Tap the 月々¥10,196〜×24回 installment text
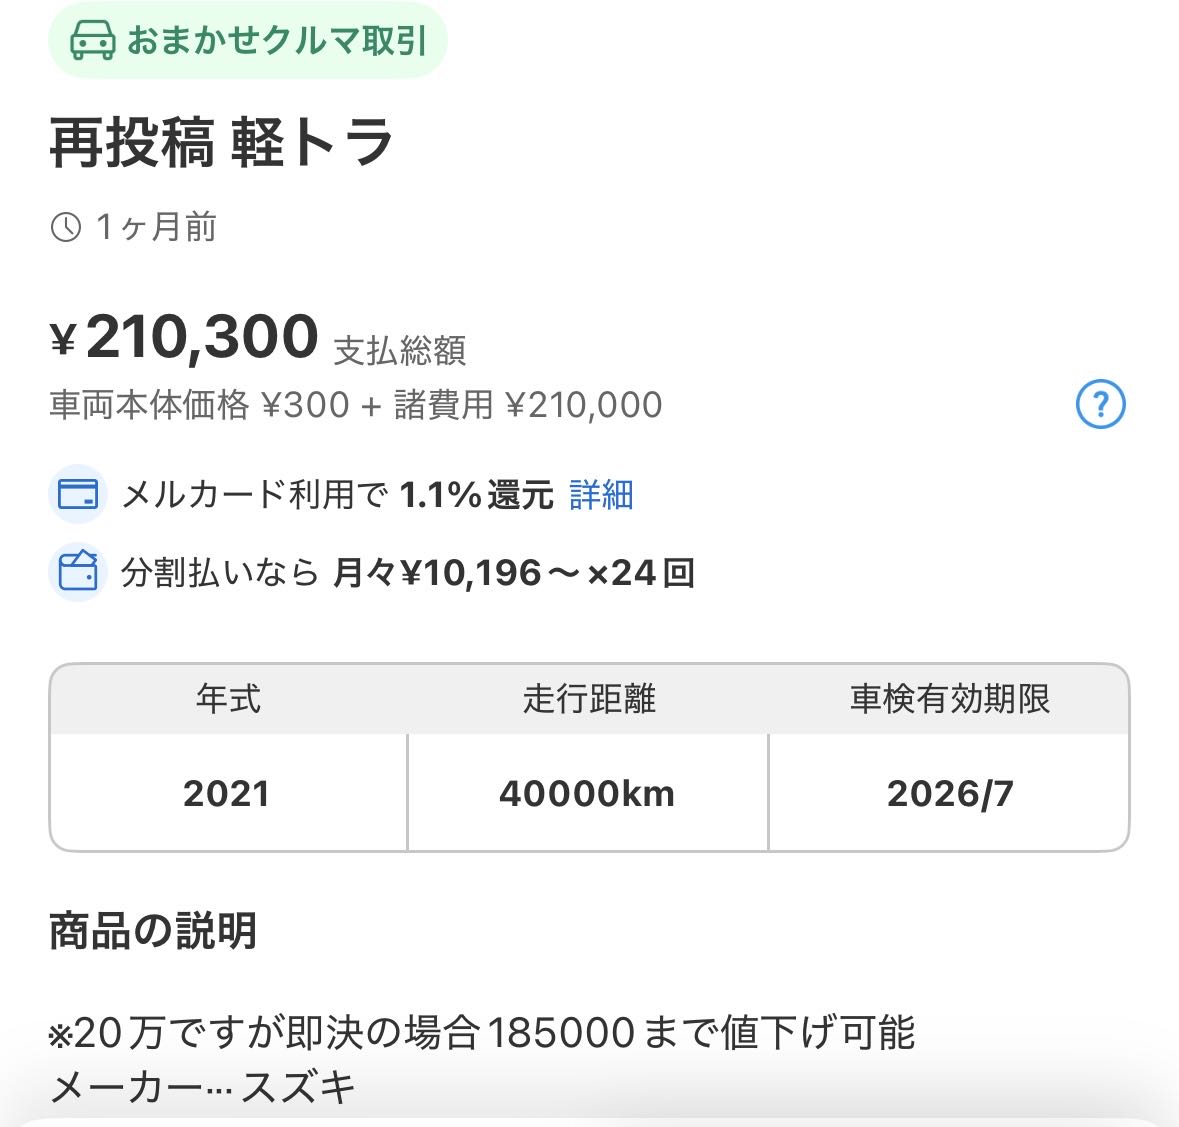Image resolution: width=1179 pixels, height=1127 pixels. click(513, 573)
